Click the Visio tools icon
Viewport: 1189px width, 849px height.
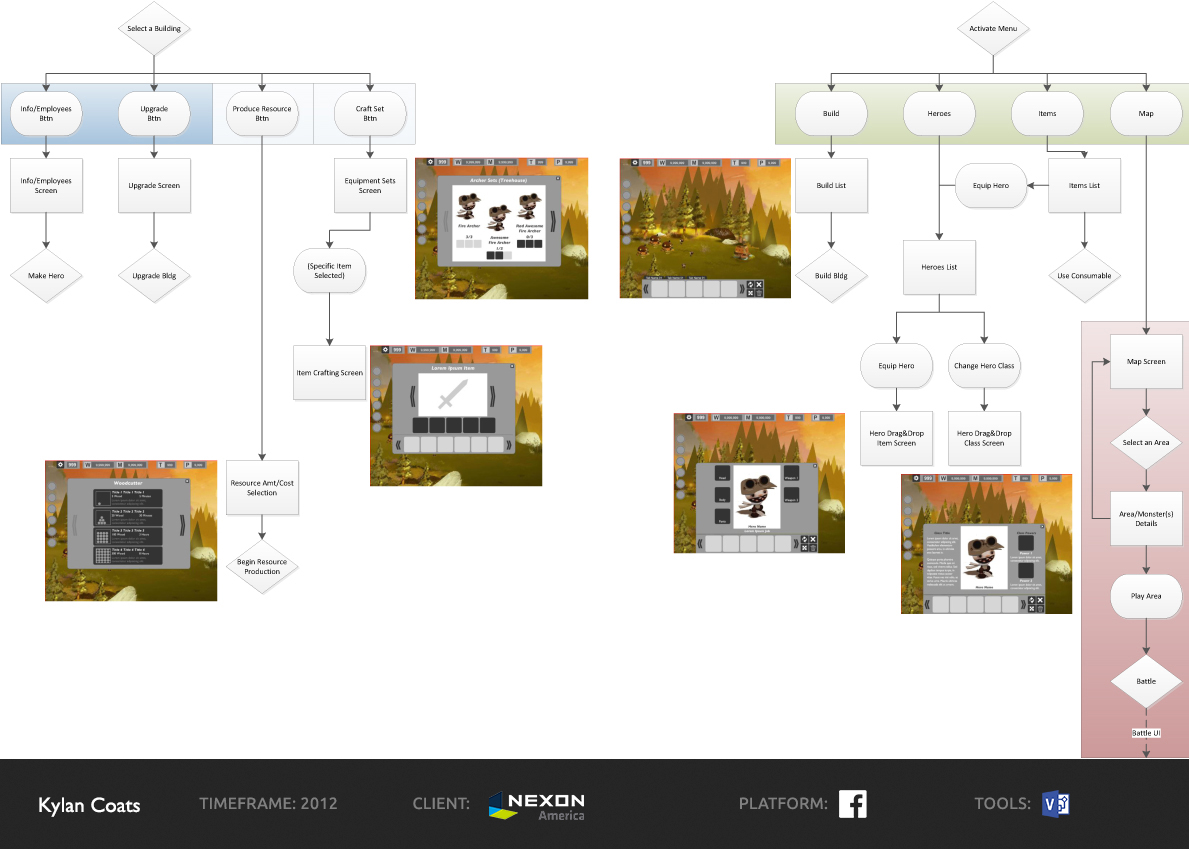pos(1056,804)
